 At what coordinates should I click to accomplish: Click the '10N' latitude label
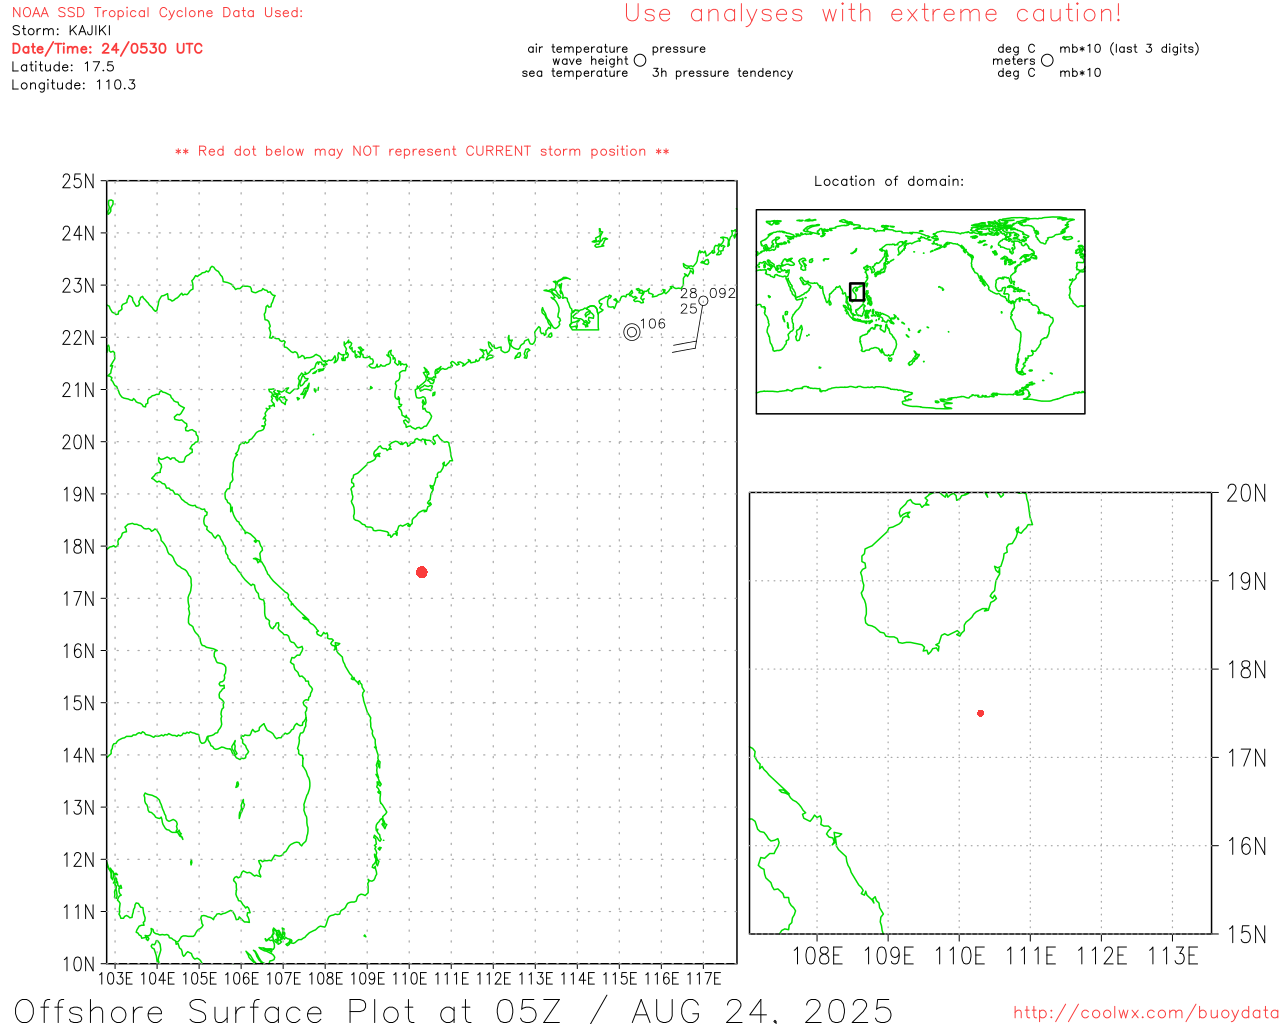78,964
